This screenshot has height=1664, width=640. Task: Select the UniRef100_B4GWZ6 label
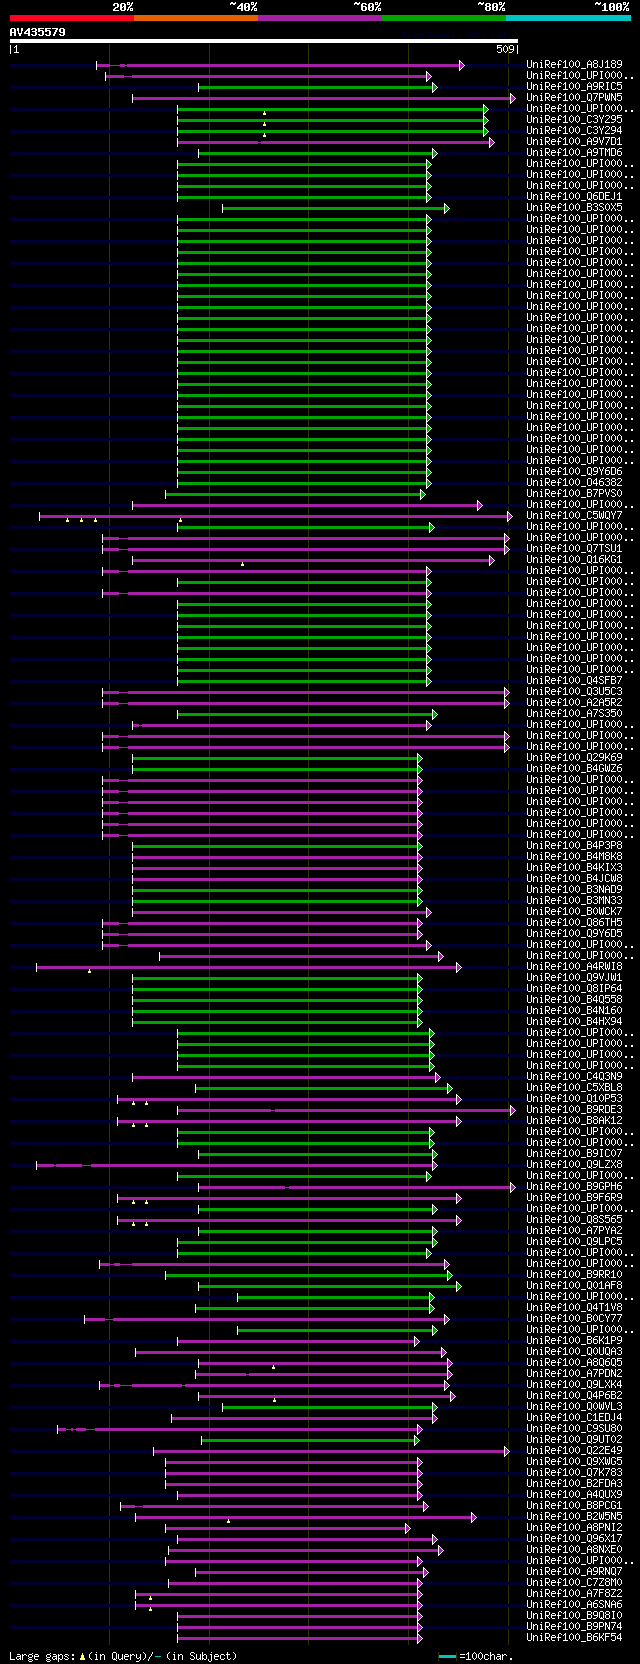[574, 769]
